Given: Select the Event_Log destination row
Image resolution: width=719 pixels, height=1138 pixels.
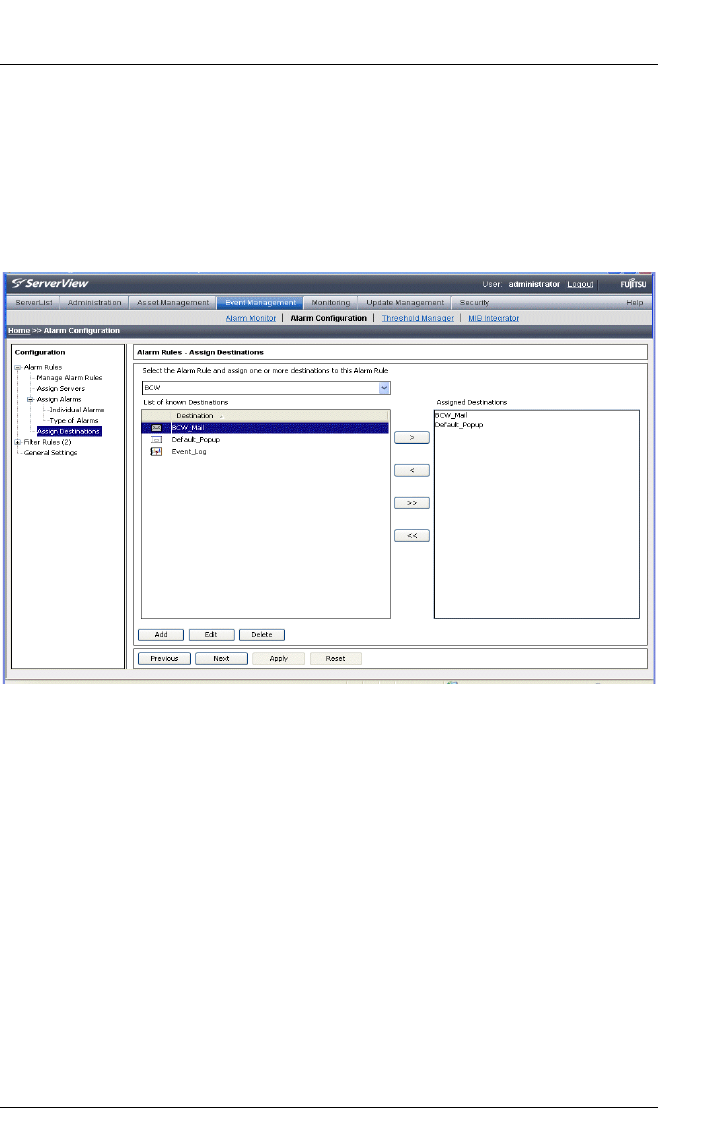Looking at the screenshot, I should click(x=266, y=451).
